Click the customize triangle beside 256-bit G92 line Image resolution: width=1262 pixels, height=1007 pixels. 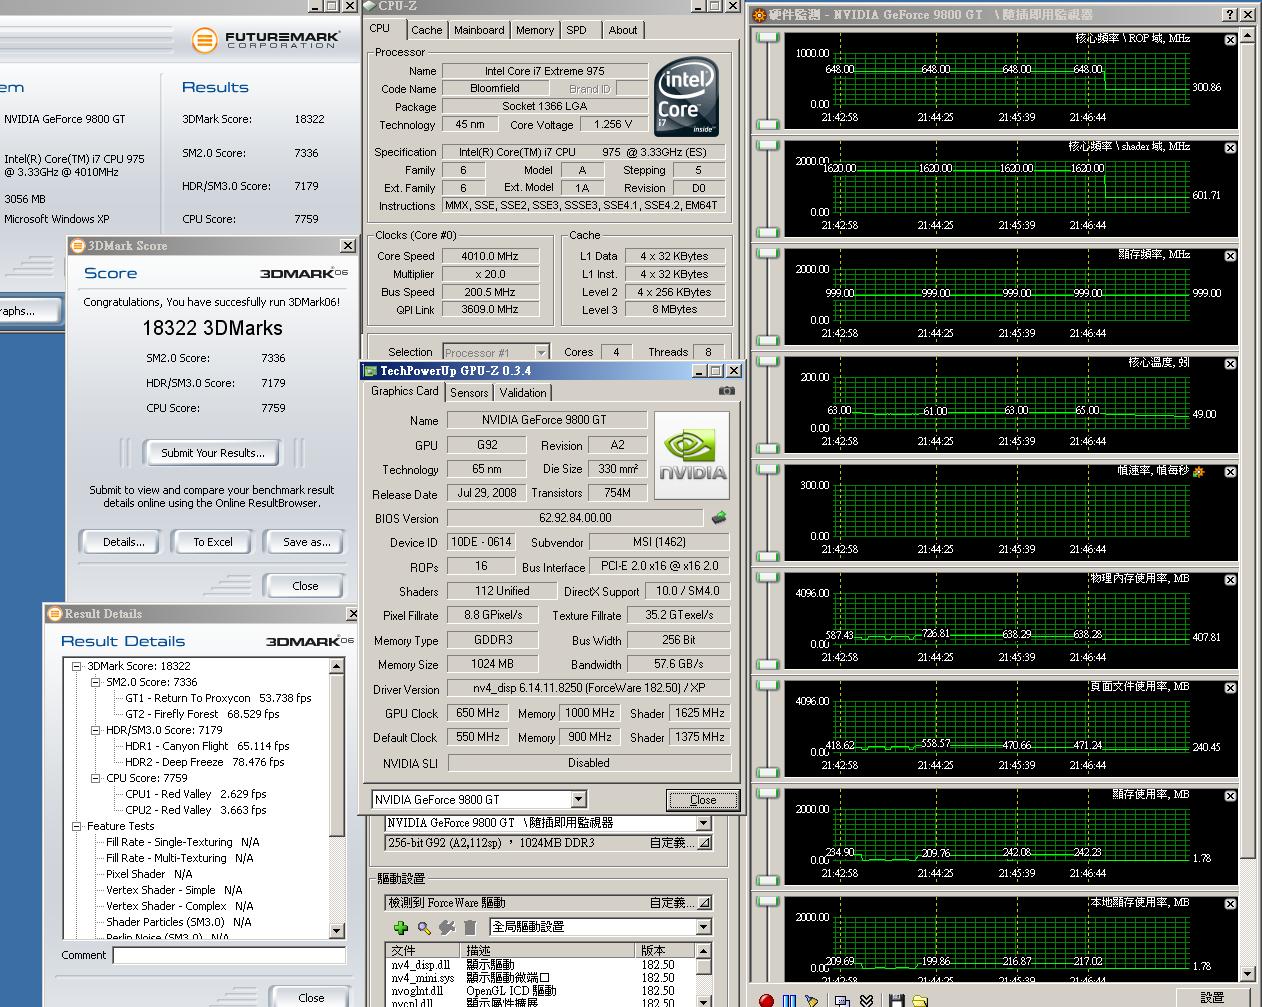click(704, 843)
